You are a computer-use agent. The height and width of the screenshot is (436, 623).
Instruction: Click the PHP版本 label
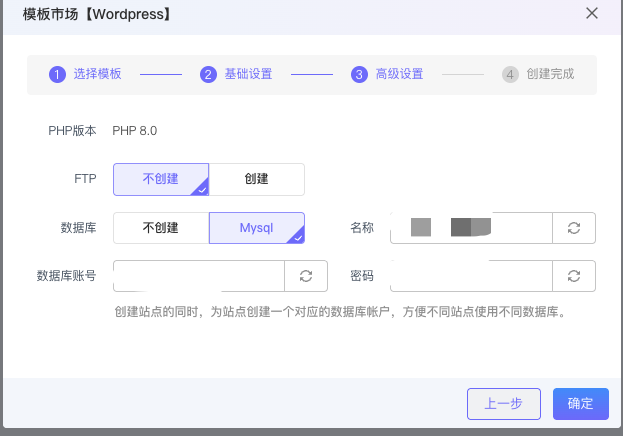point(72,131)
